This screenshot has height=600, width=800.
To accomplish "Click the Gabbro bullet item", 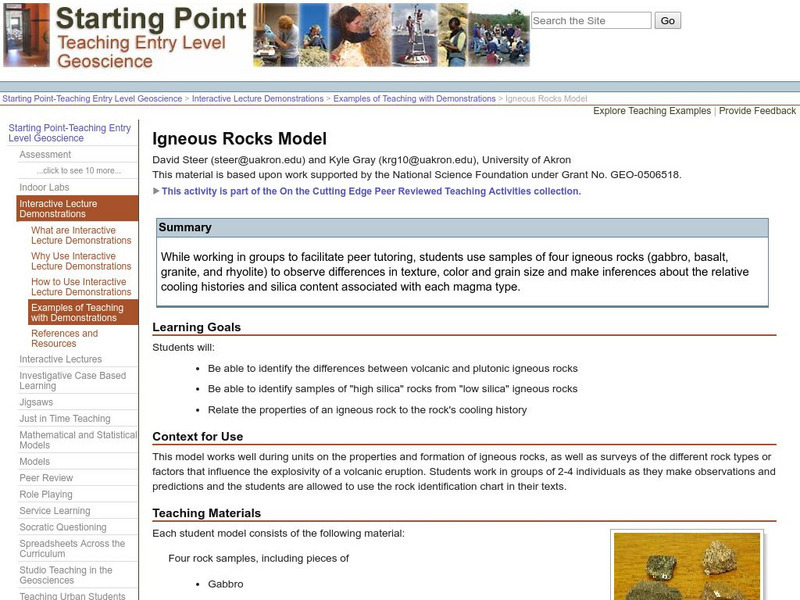I will tap(225, 584).
